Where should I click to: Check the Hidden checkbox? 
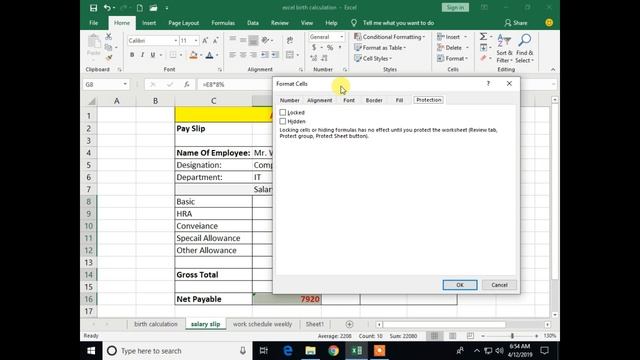pyautogui.click(x=282, y=121)
